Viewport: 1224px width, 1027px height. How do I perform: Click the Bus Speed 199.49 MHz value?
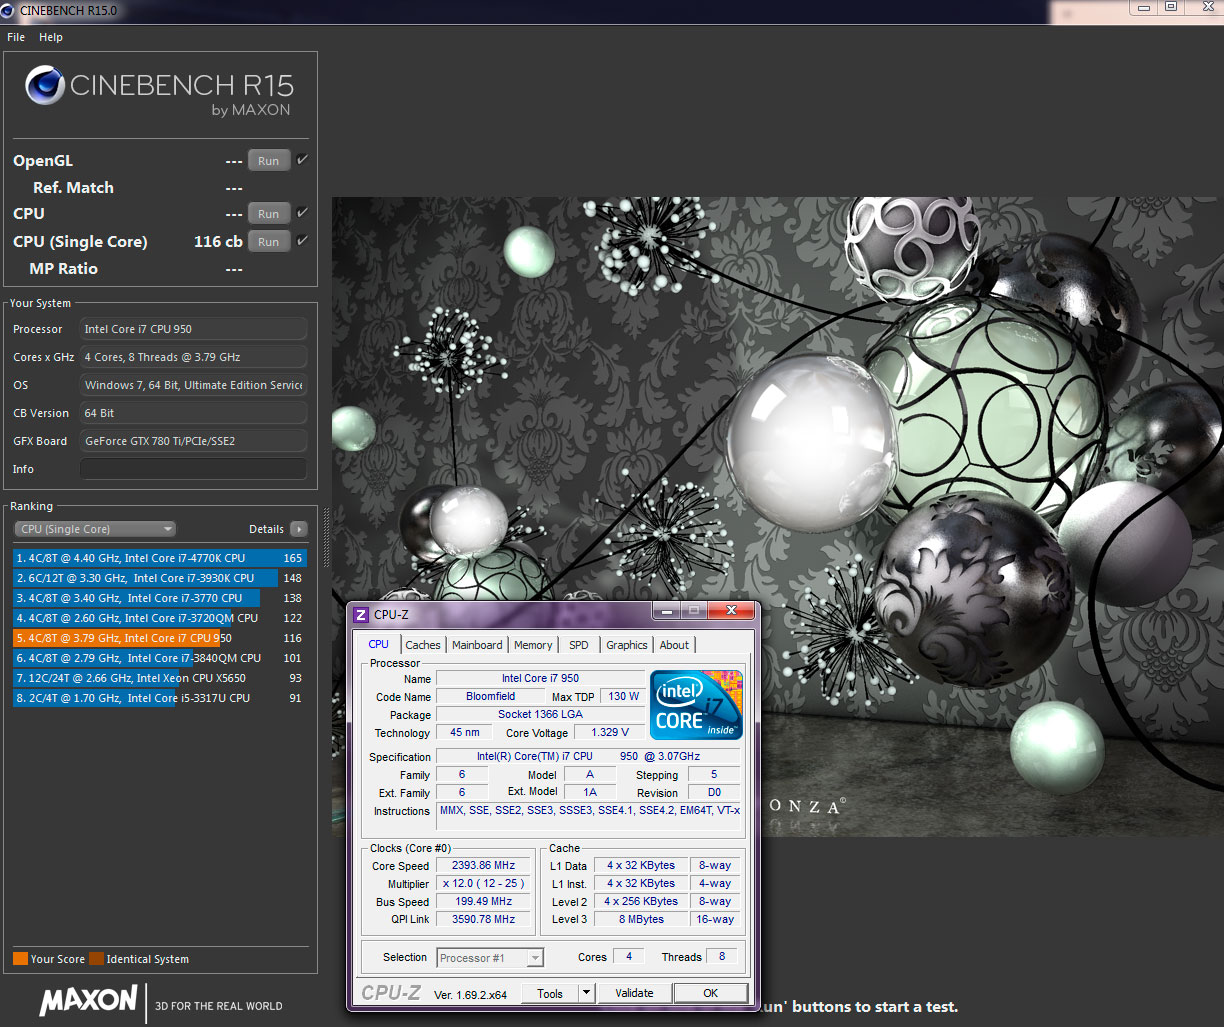click(x=483, y=902)
